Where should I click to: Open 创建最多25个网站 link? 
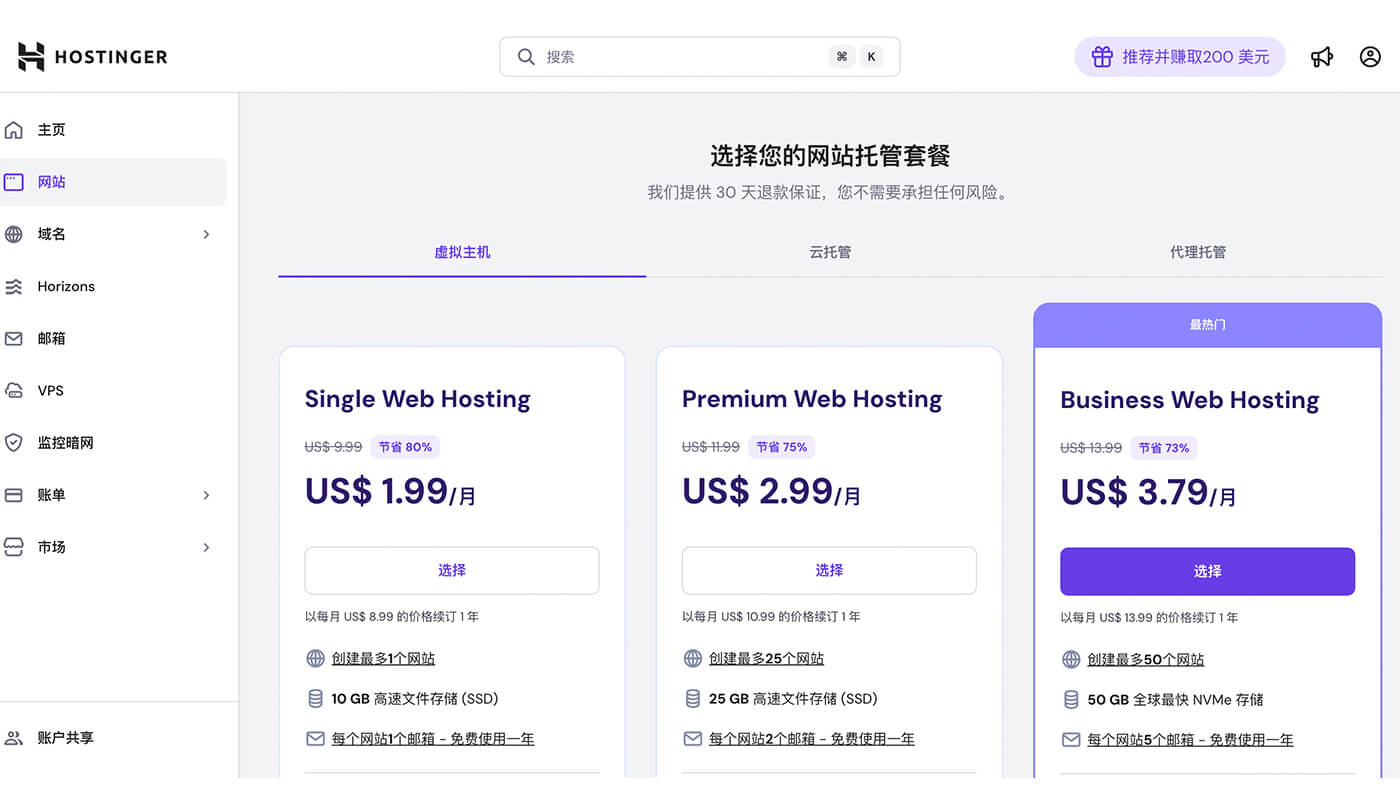tap(767, 658)
